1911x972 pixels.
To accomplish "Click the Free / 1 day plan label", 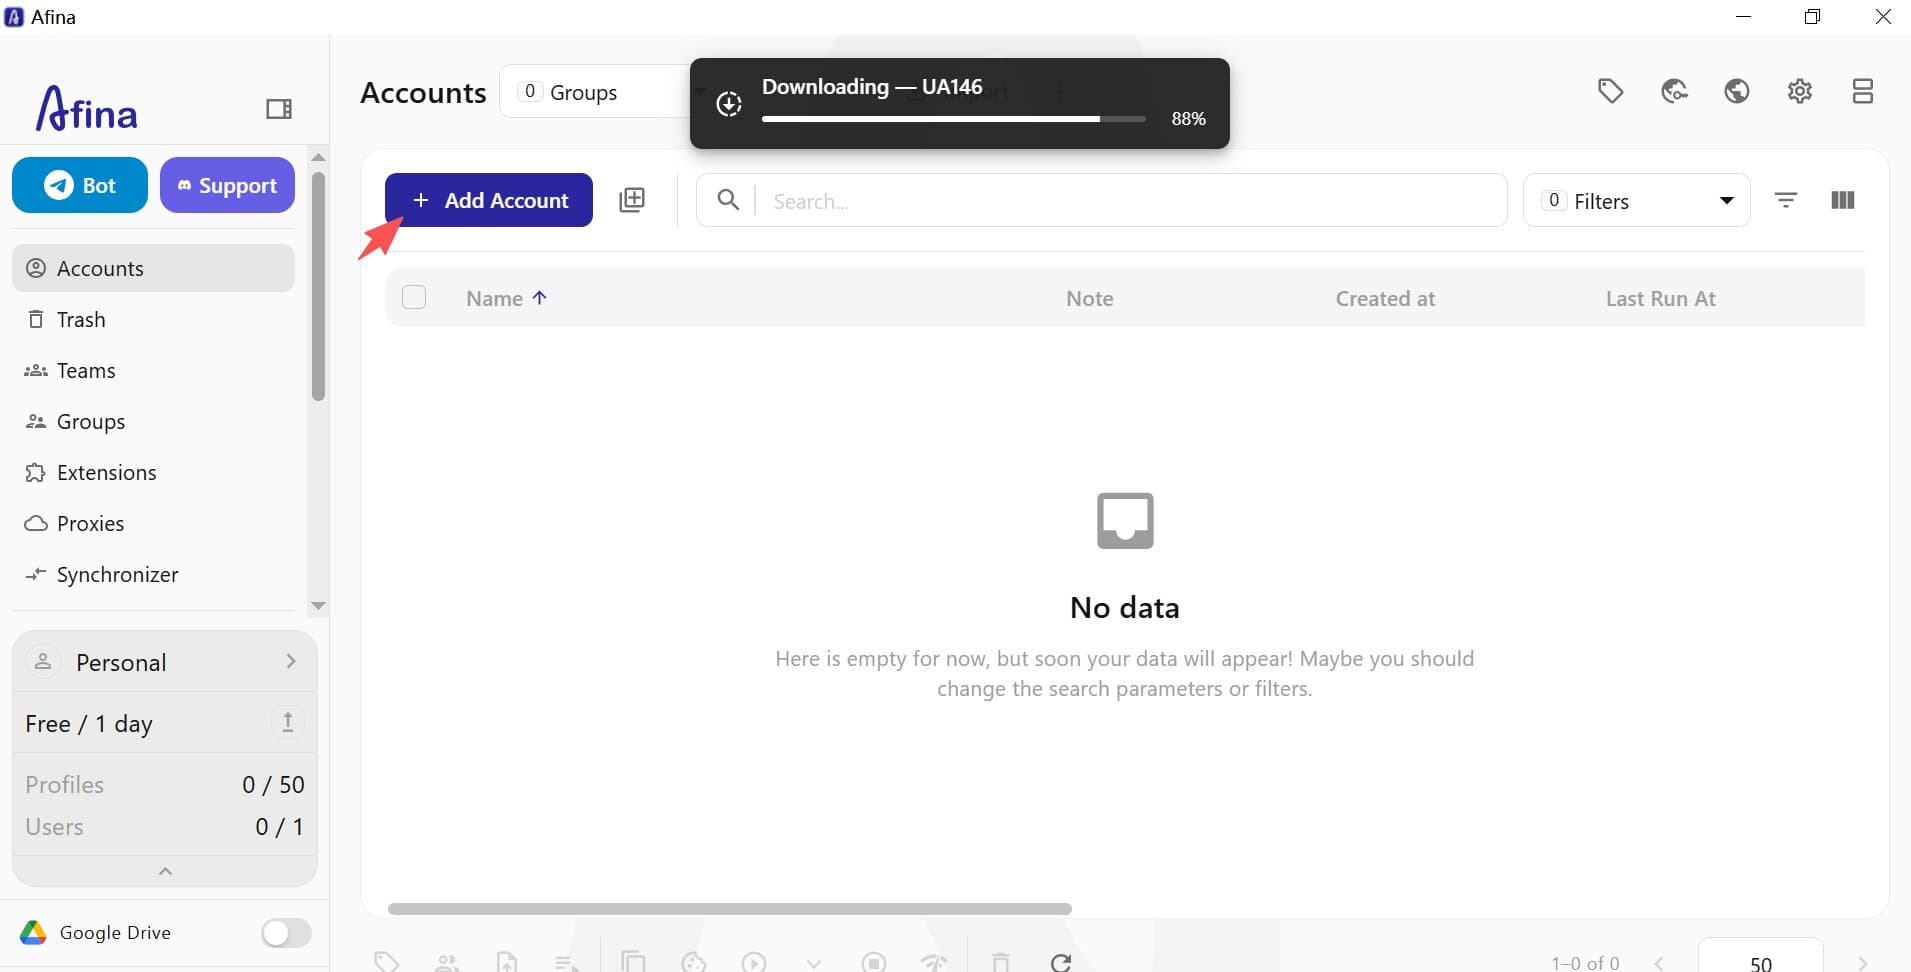I will 89,723.
